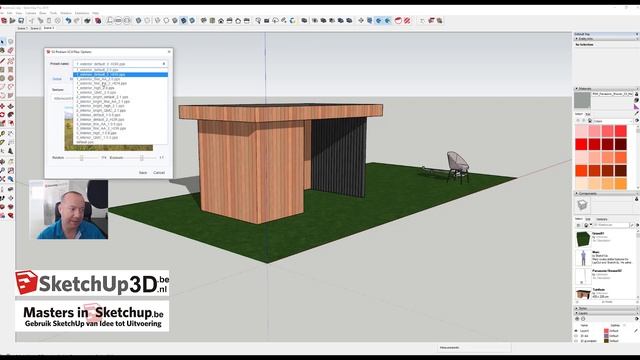The width and height of the screenshot is (640, 360).
Task: Choose the Line pencil tool
Action: pos(2,60)
